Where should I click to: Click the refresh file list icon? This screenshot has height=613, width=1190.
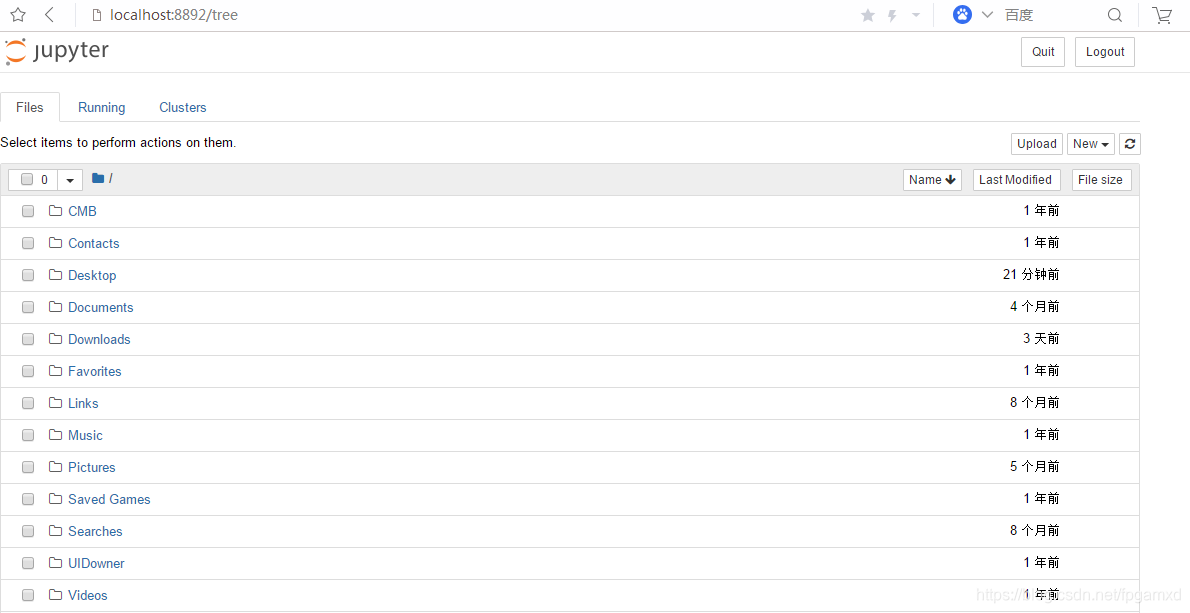[1130, 144]
